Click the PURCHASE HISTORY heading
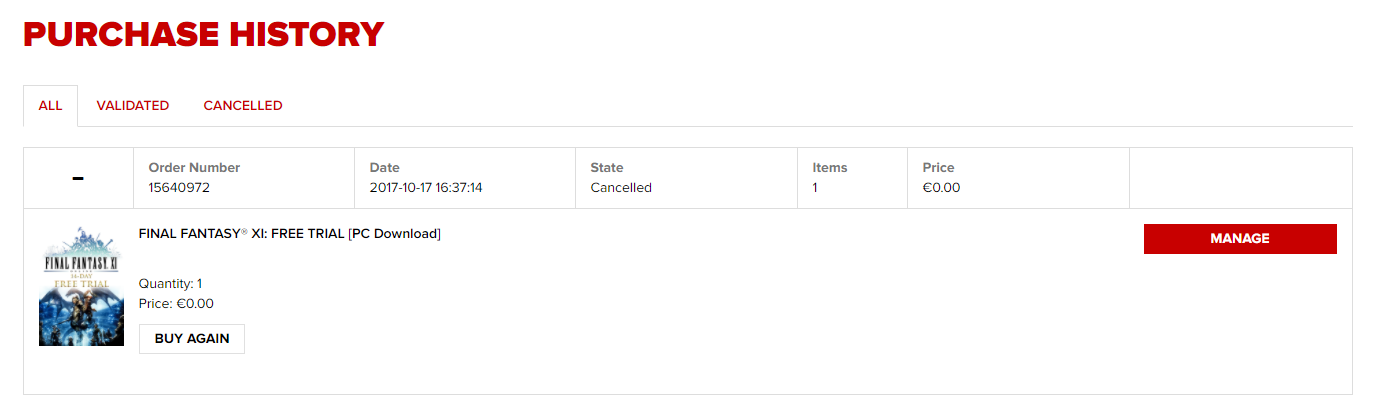Image resolution: width=1377 pixels, height=409 pixels. point(203,35)
